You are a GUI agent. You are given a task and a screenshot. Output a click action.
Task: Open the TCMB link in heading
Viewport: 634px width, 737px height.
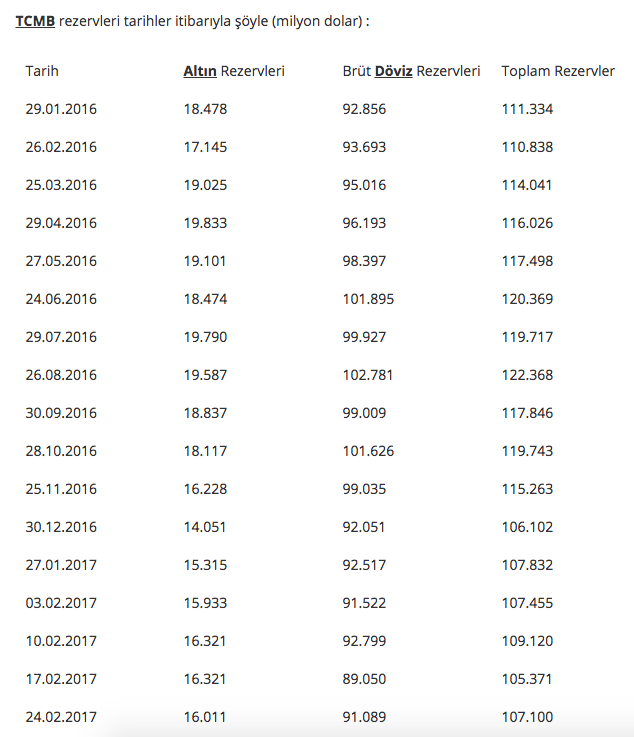pyautogui.click(x=35, y=20)
